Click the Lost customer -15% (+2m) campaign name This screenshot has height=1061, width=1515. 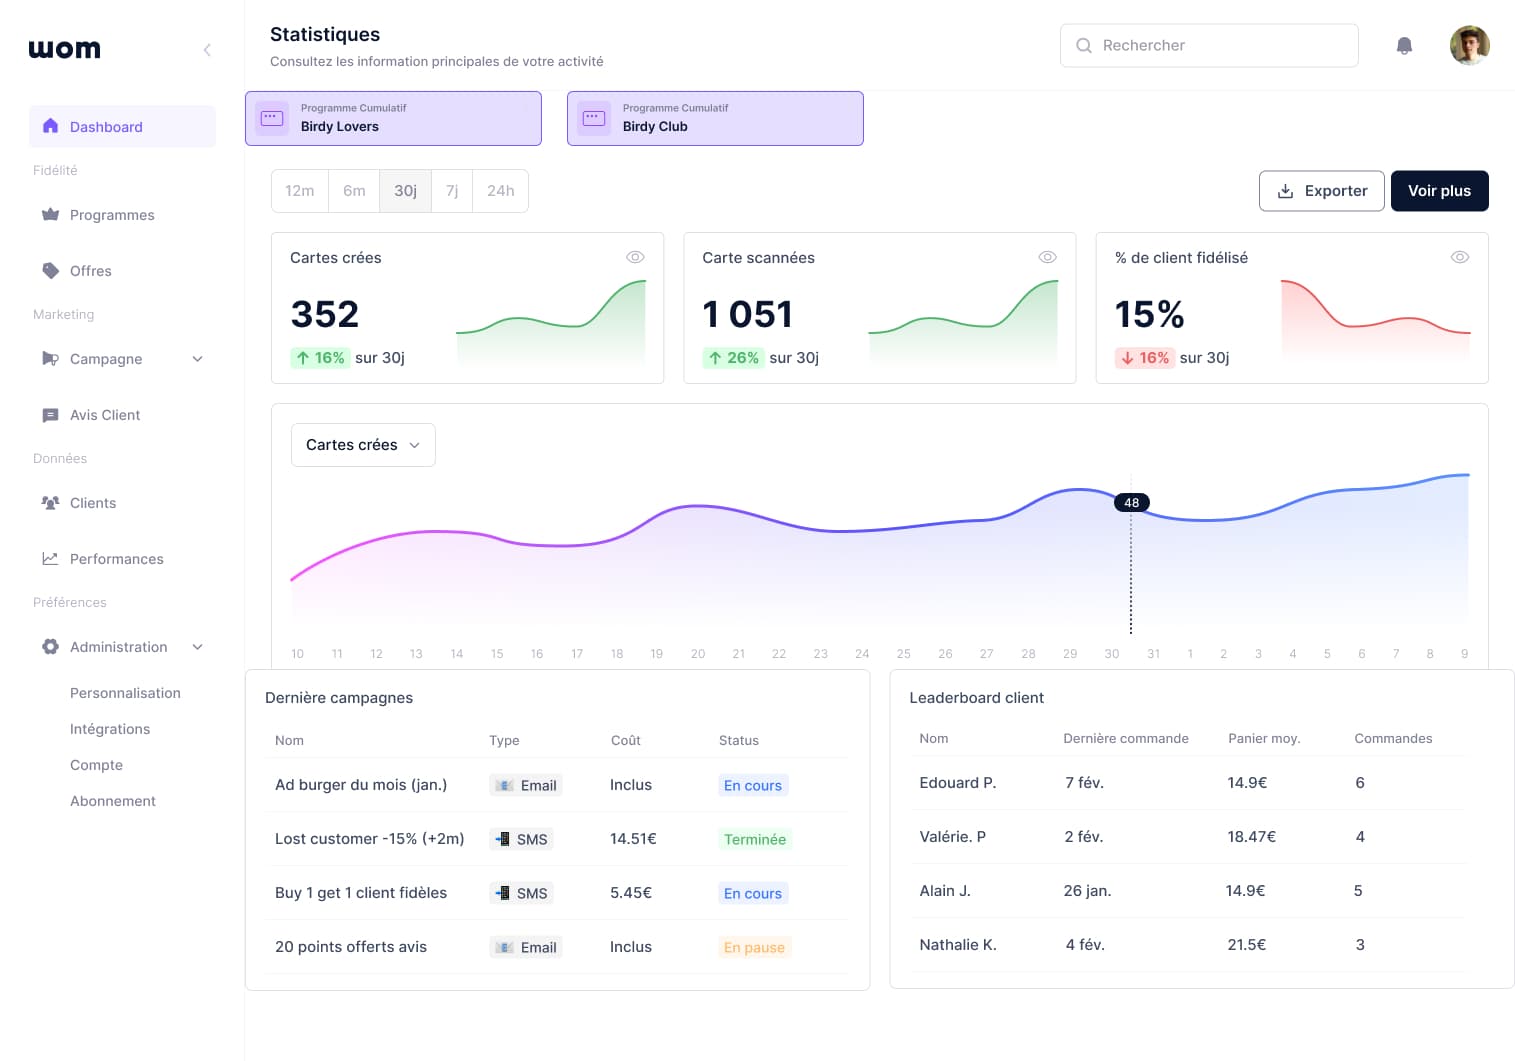370,839
